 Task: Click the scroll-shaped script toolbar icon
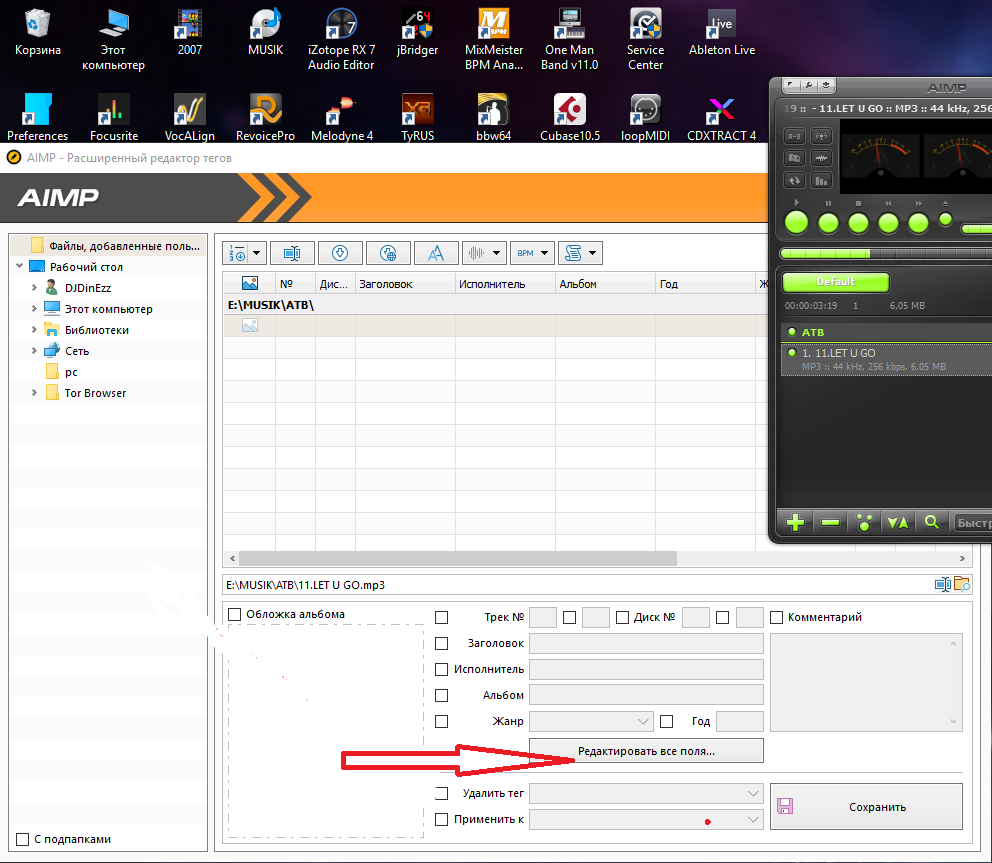pyautogui.click(x=573, y=253)
